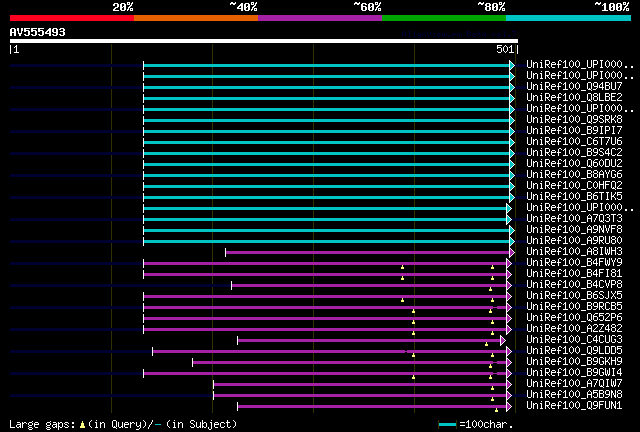
Task: Click the purple alignment bar for B9GKH9
Action: (350, 363)
